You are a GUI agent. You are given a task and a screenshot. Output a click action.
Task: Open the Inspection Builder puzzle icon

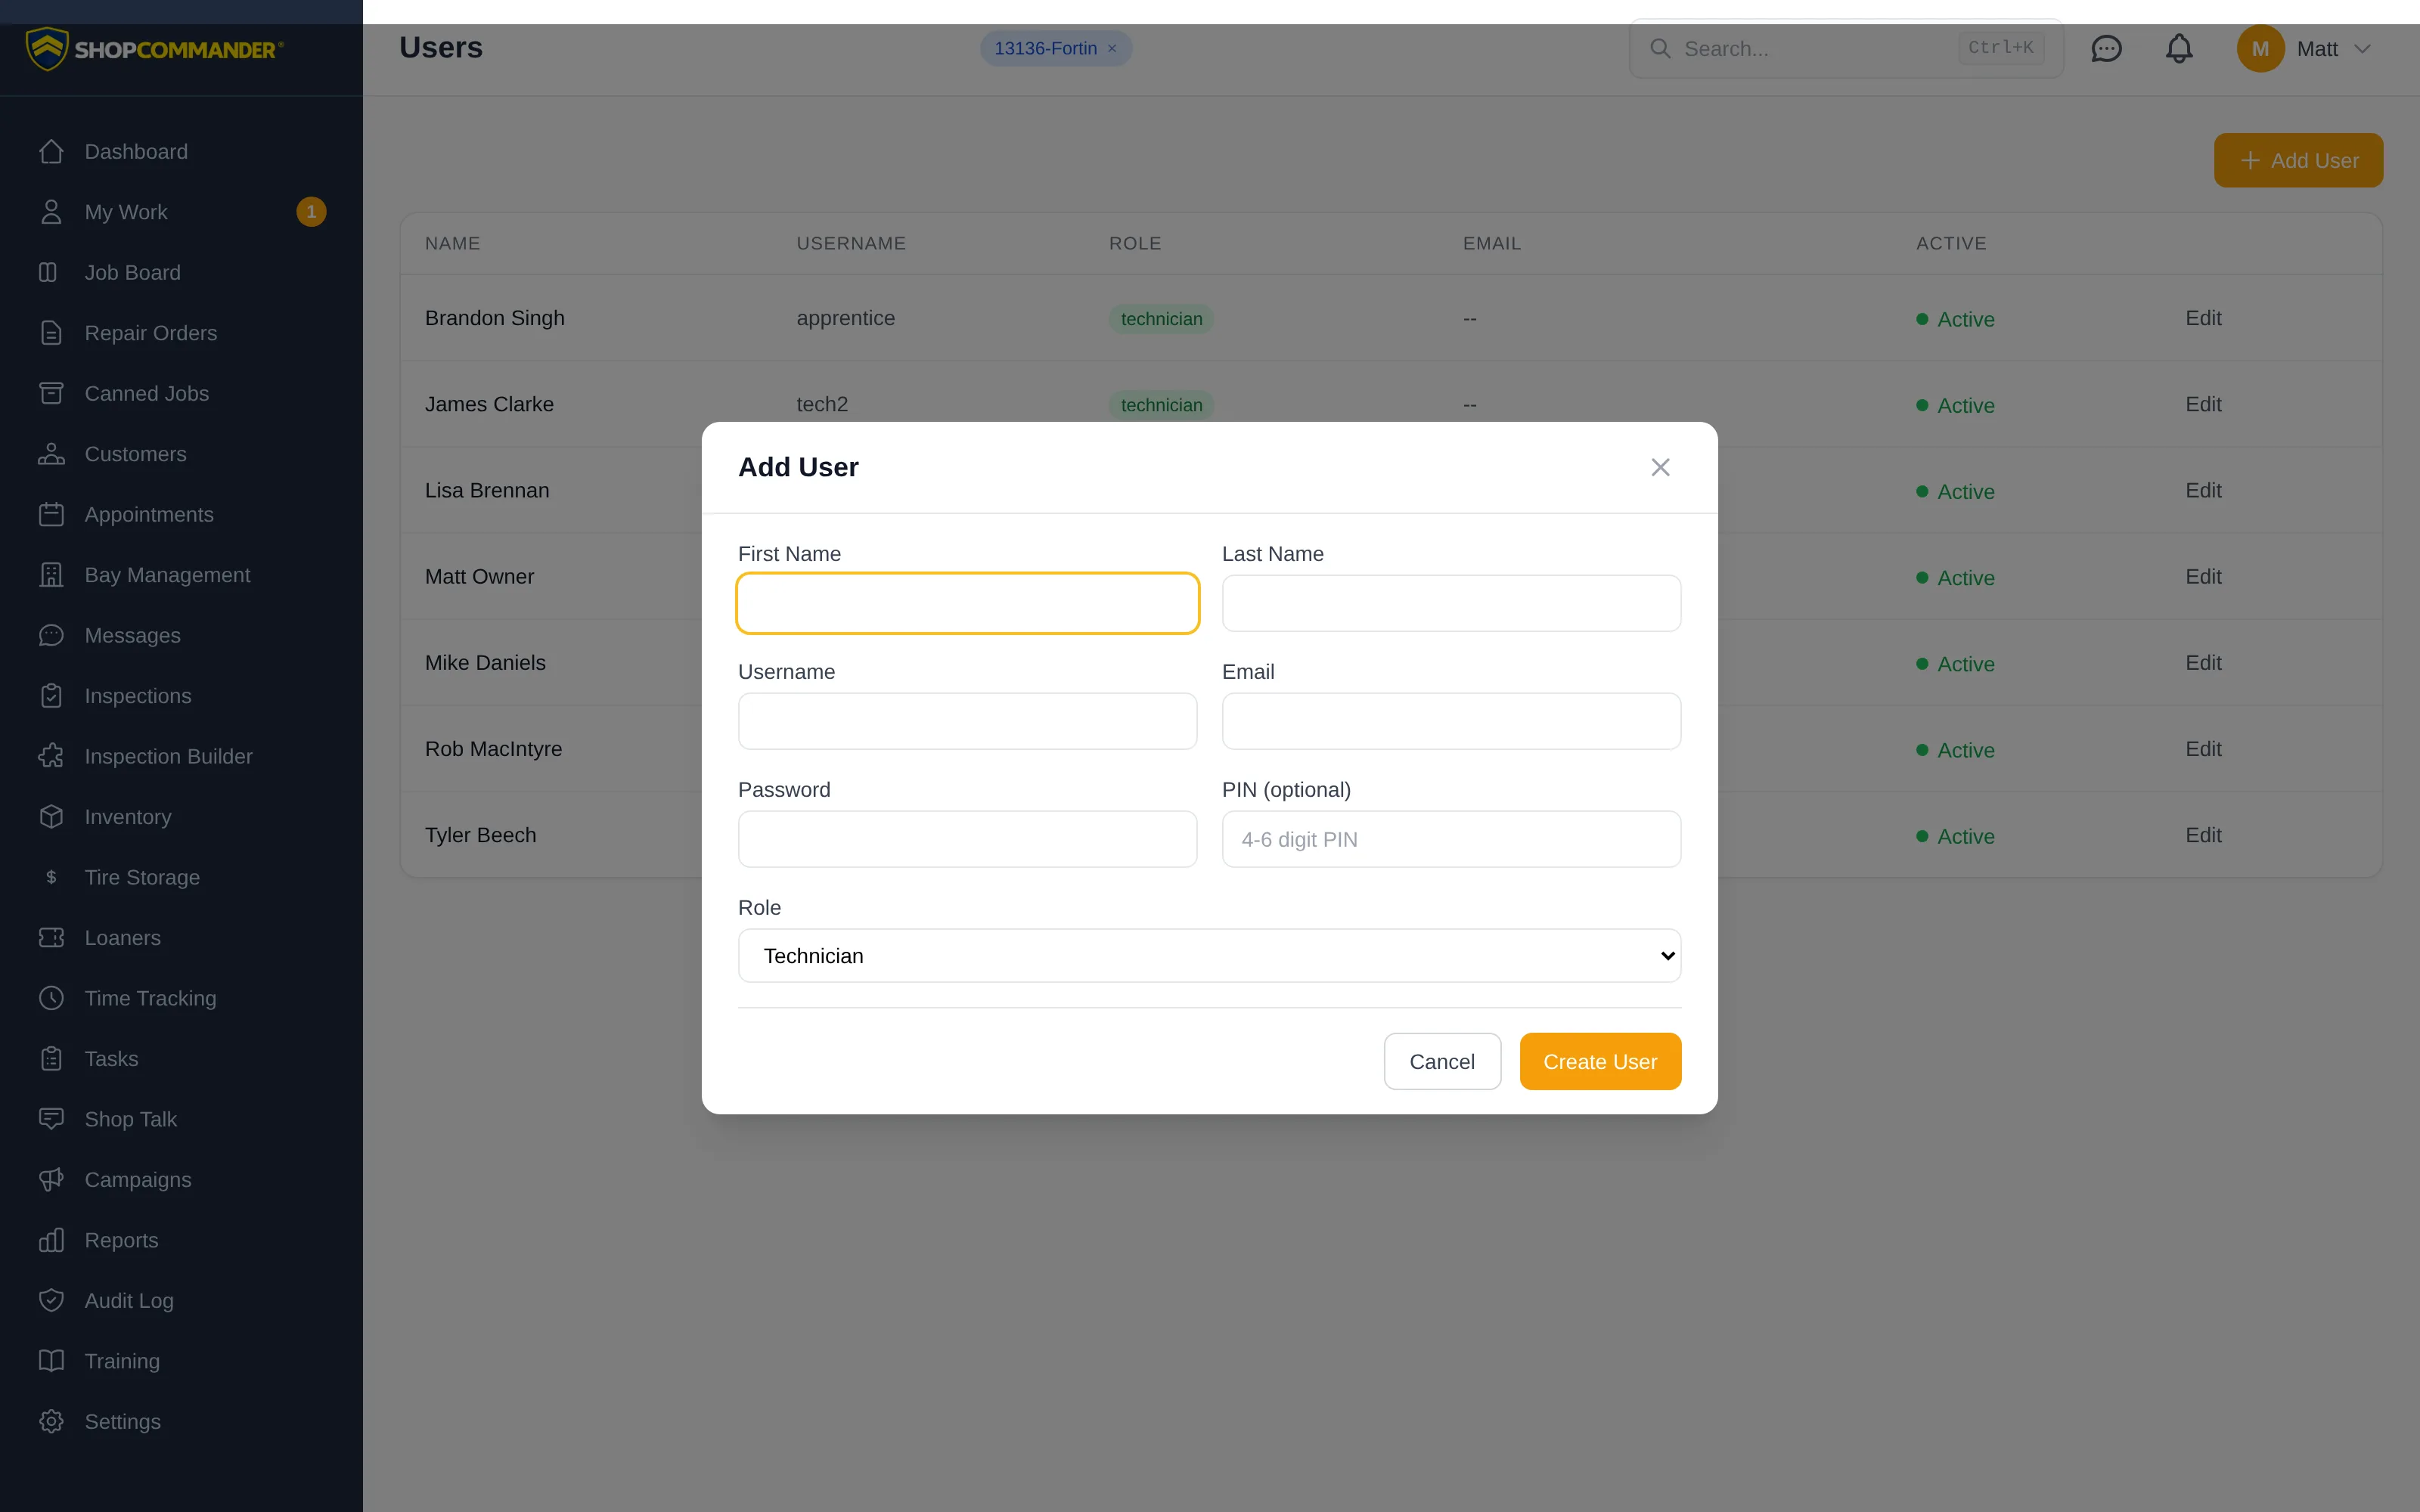(x=51, y=756)
